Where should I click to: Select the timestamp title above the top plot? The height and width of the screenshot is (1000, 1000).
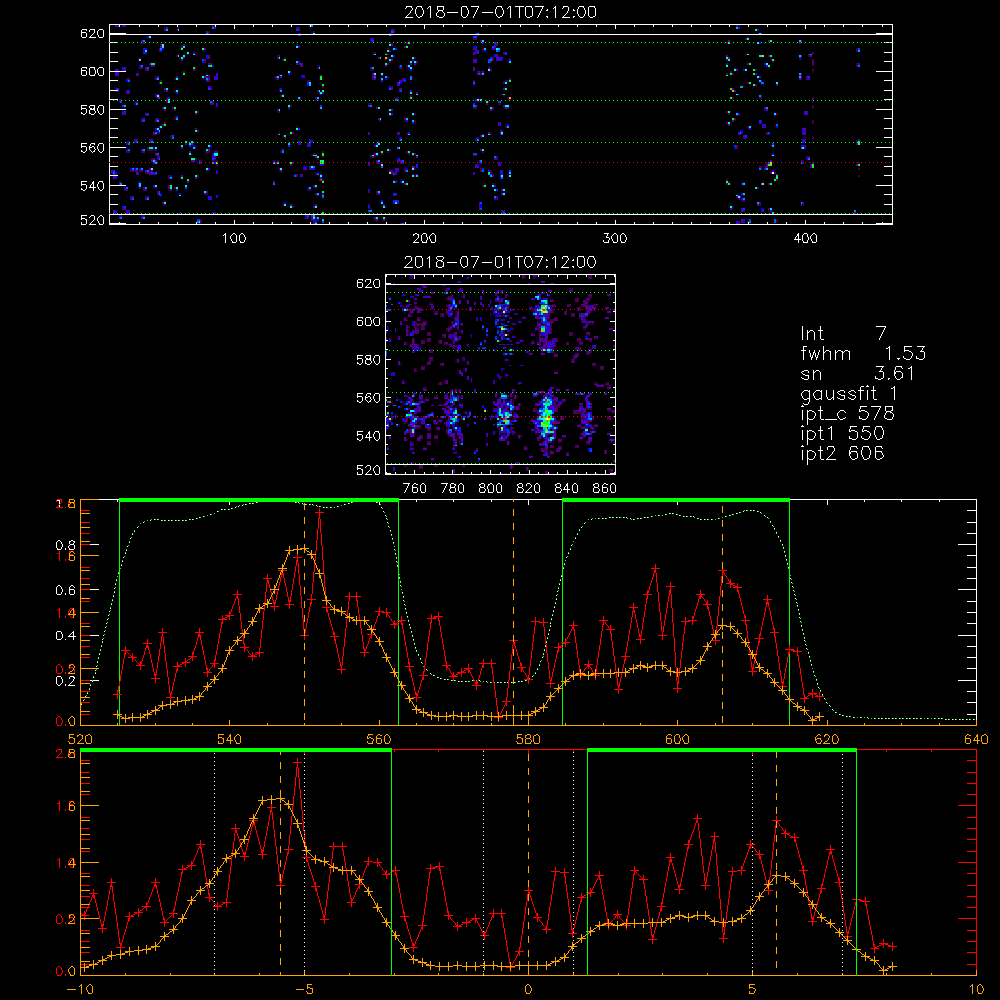tap(501, 11)
